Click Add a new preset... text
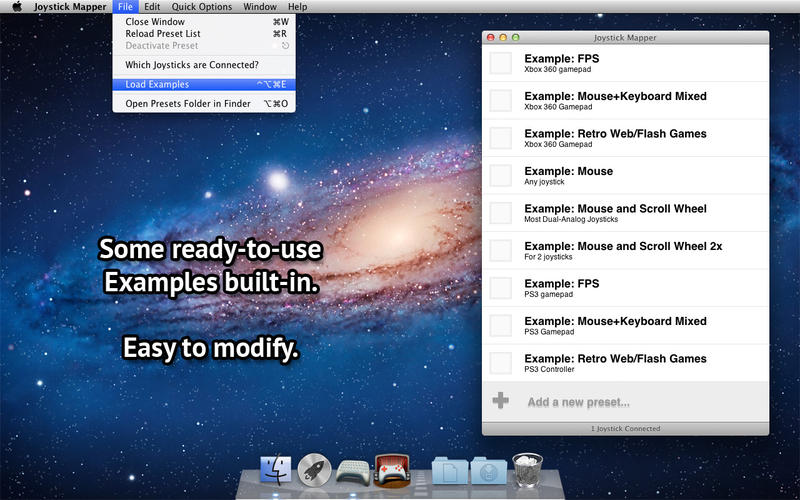This screenshot has width=800, height=500. click(578, 402)
